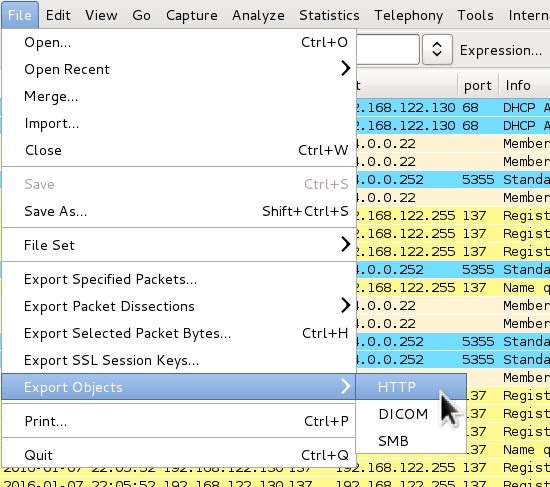Expand the Export Objects submenu
The image size is (550, 487).
(x=179, y=387)
